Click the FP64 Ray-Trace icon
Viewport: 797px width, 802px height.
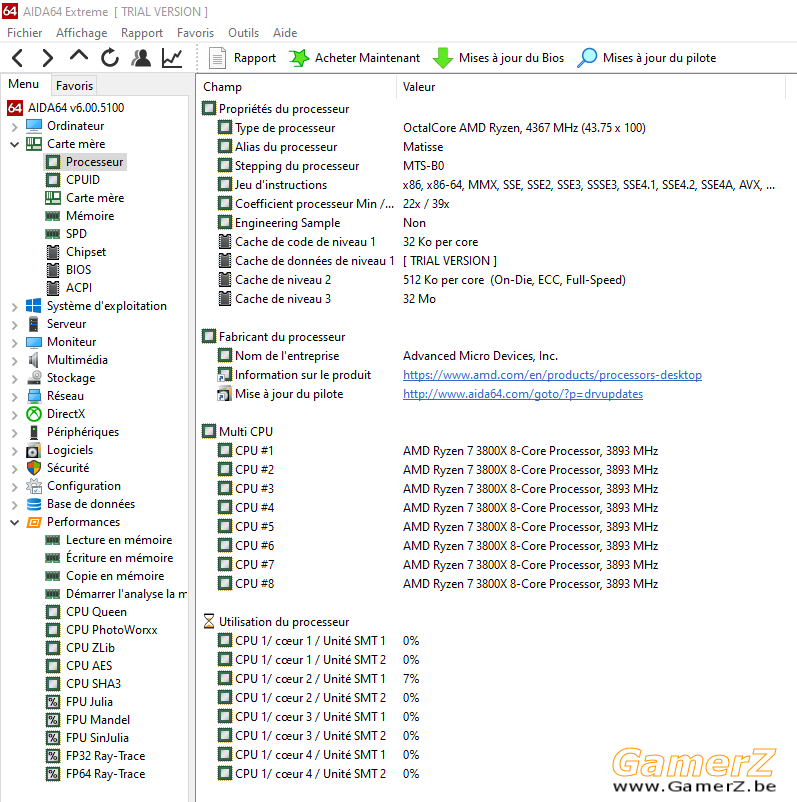(53, 774)
